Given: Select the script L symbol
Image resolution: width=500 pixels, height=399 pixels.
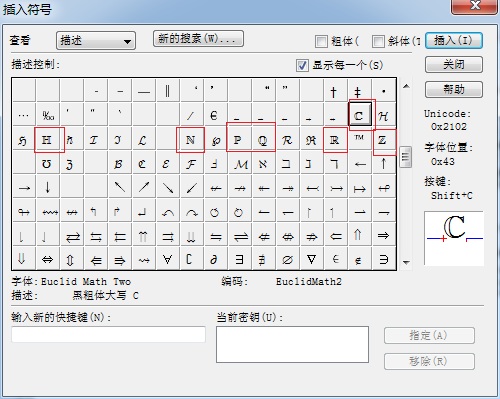Looking at the screenshot, I should click(x=144, y=140).
